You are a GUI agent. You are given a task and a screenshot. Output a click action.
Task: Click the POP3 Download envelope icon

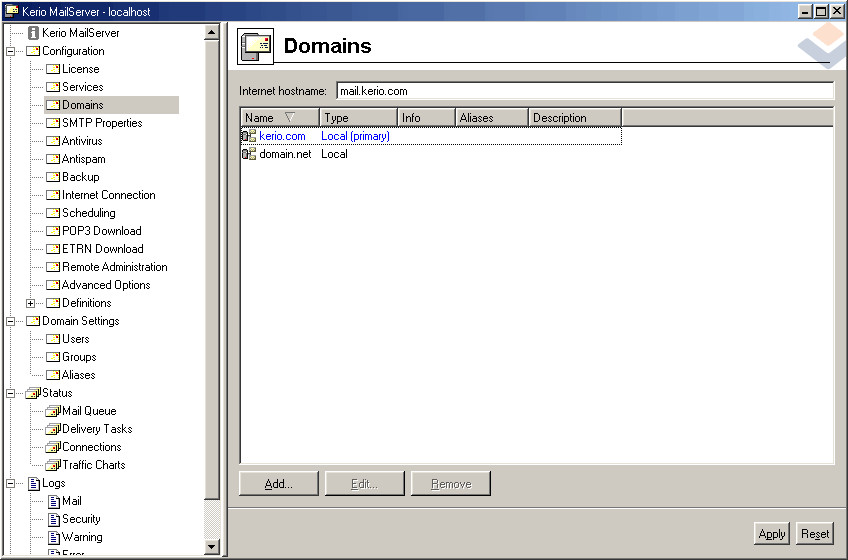[53, 231]
